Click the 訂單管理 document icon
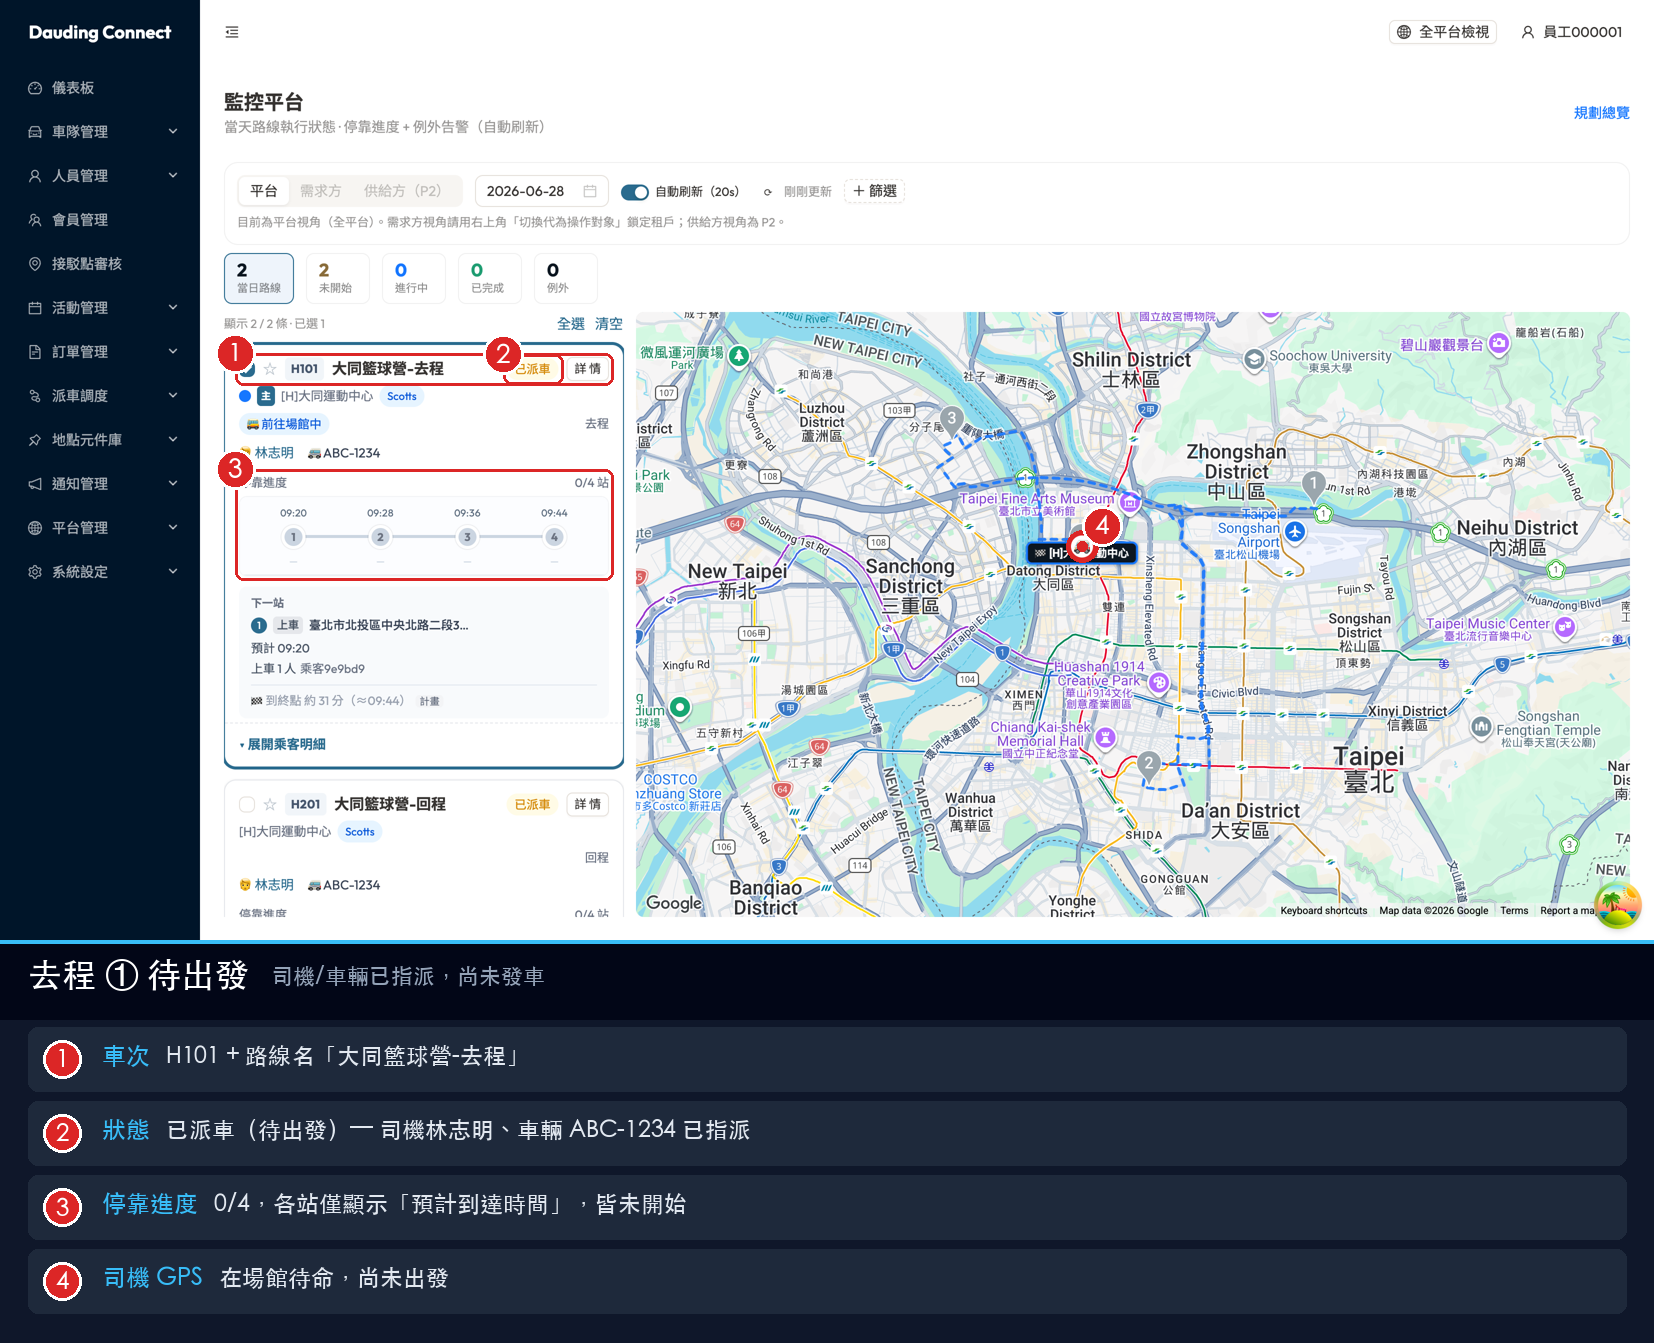This screenshot has width=1654, height=1343. tap(35, 352)
